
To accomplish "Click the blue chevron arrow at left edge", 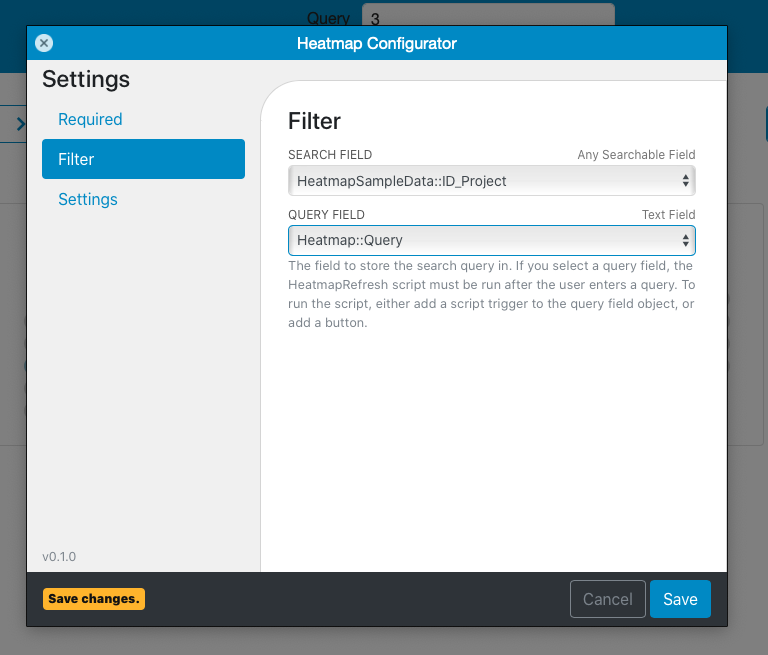I will (x=21, y=123).
